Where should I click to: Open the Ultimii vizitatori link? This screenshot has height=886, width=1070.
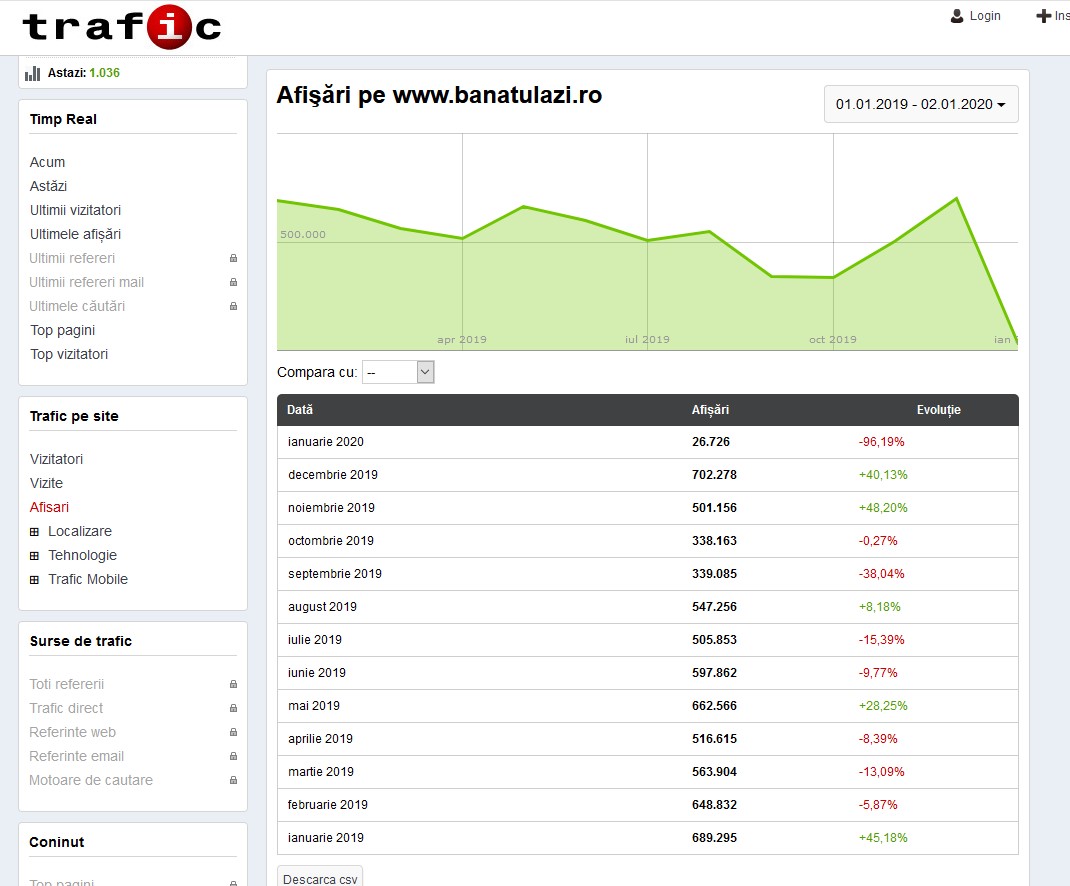pos(75,210)
